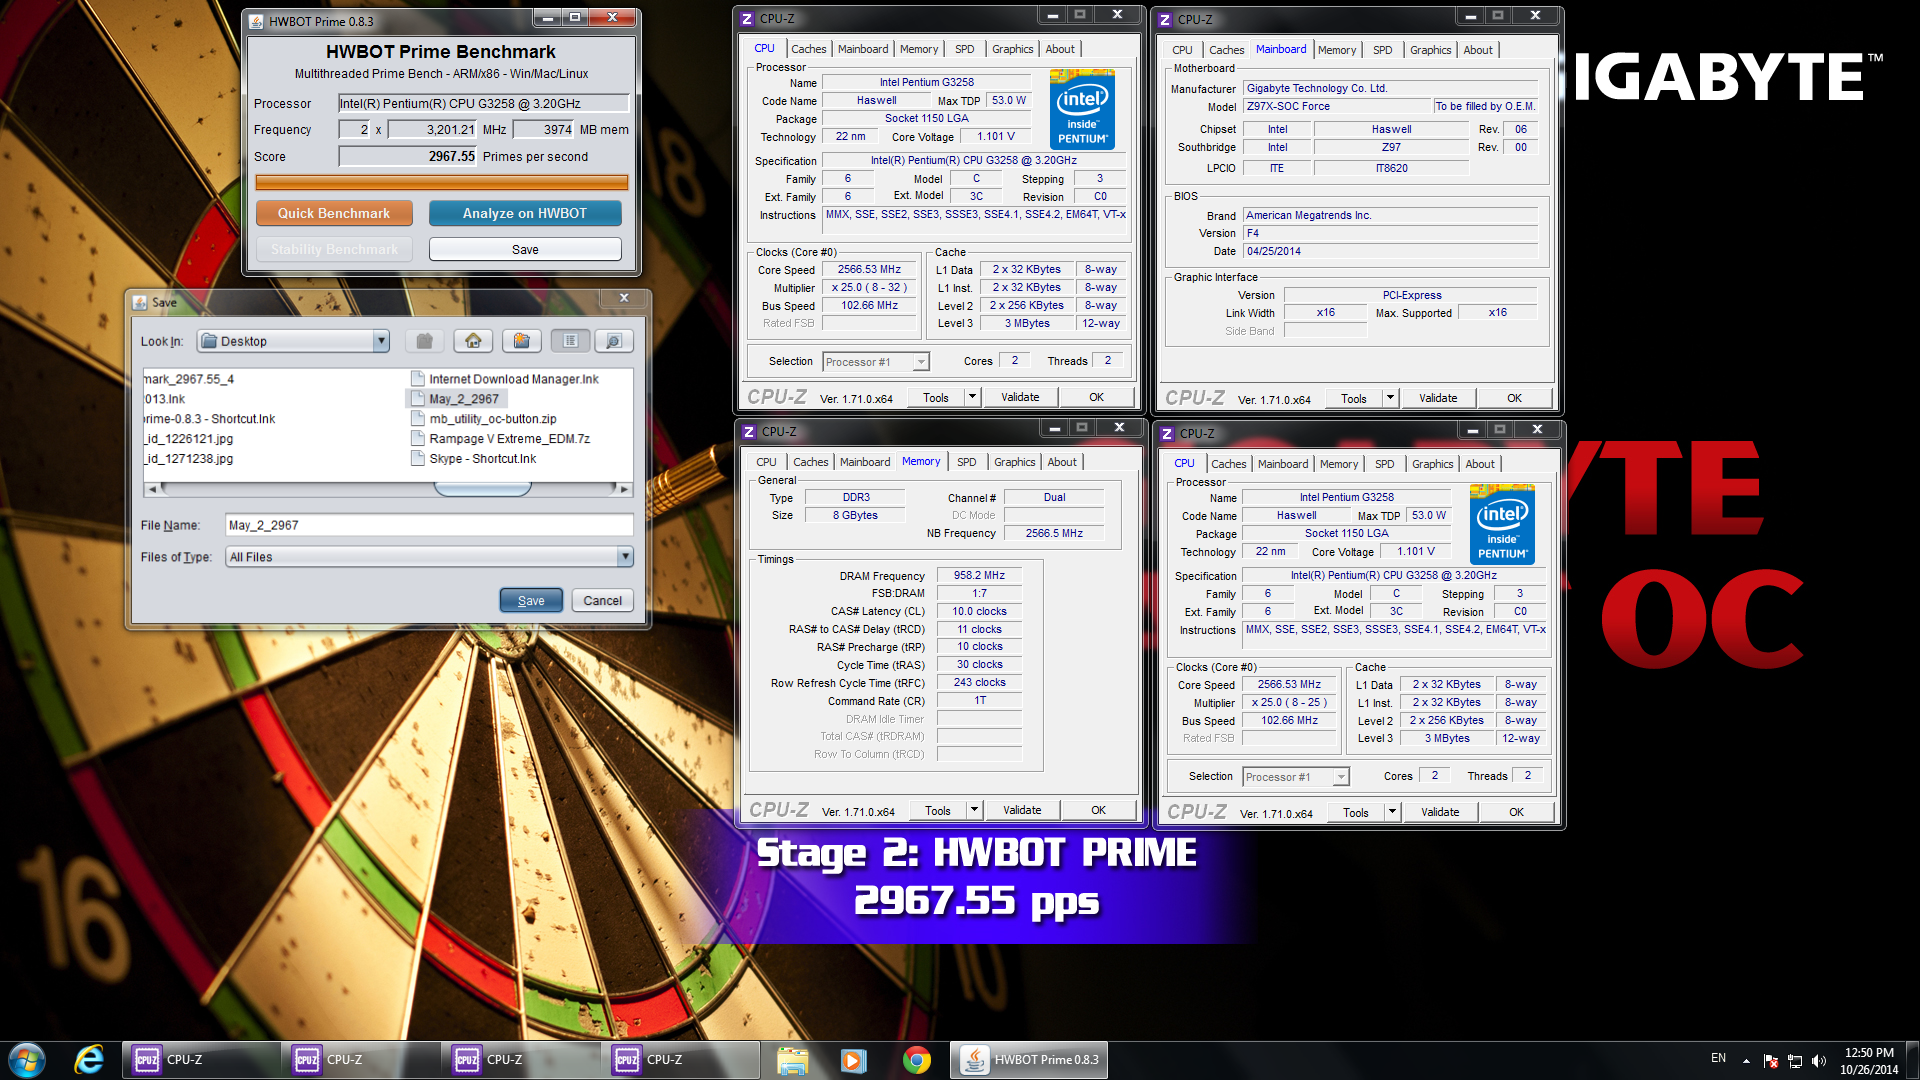Click the scrollbar right arrow in file list
The width and height of the screenshot is (1920, 1080).
click(624, 489)
